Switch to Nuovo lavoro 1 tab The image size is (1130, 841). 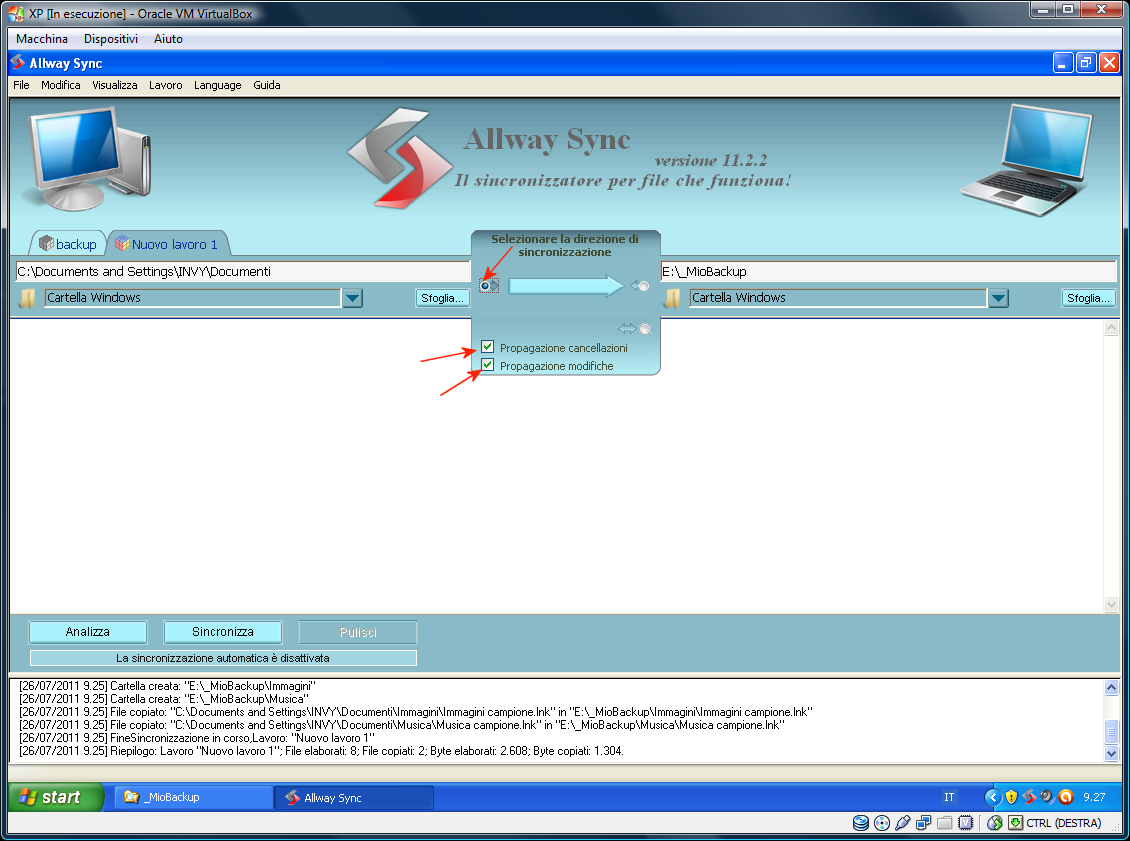pos(168,244)
